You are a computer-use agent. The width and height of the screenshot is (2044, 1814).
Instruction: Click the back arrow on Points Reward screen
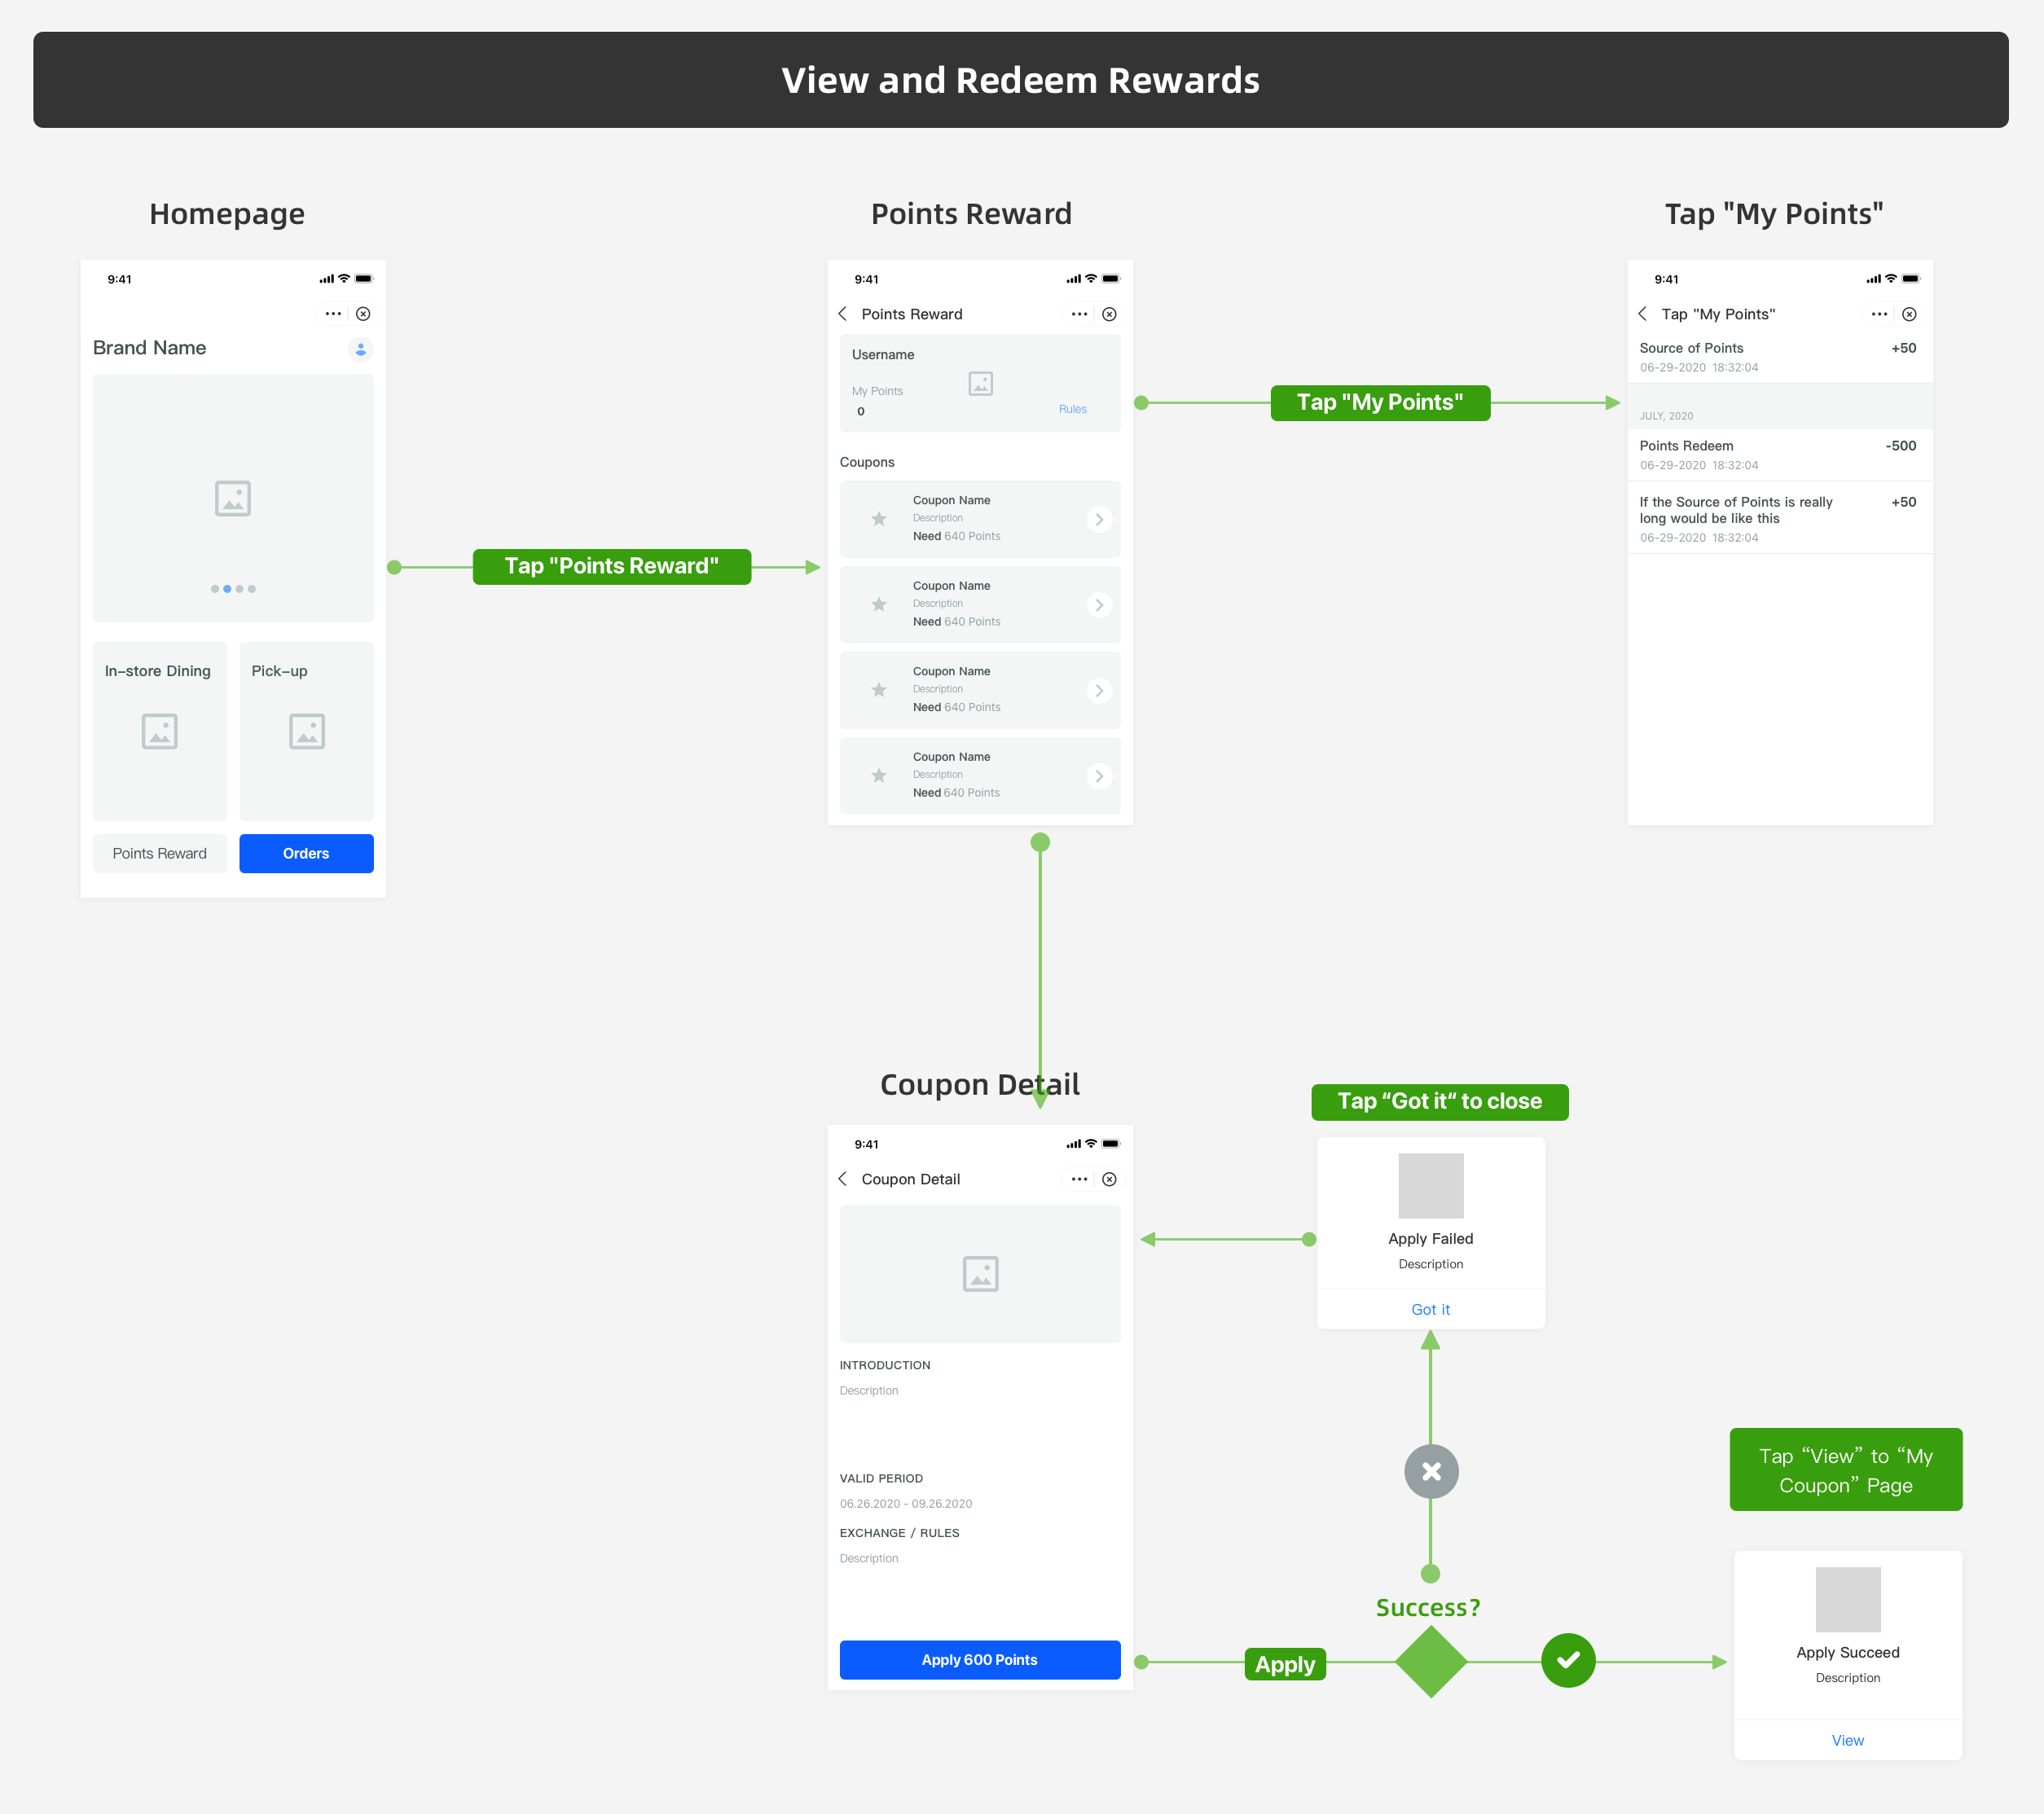(843, 313)
